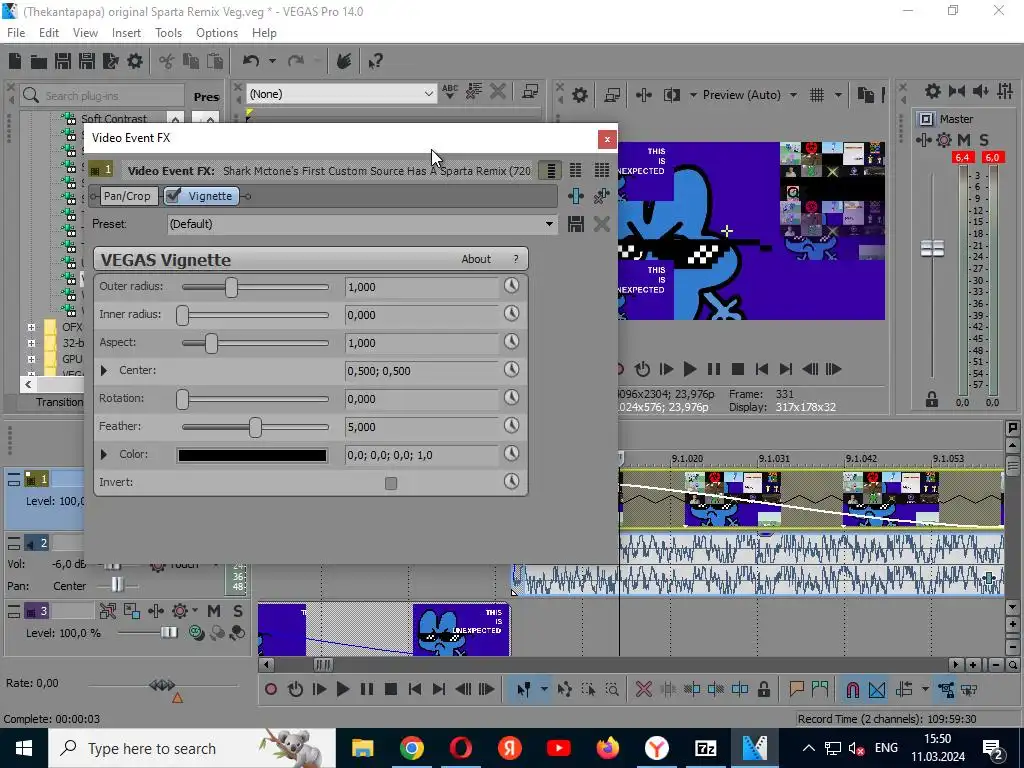
Task: Toggle auto crossfades icon on bottom toolbar
Action: 877,690
